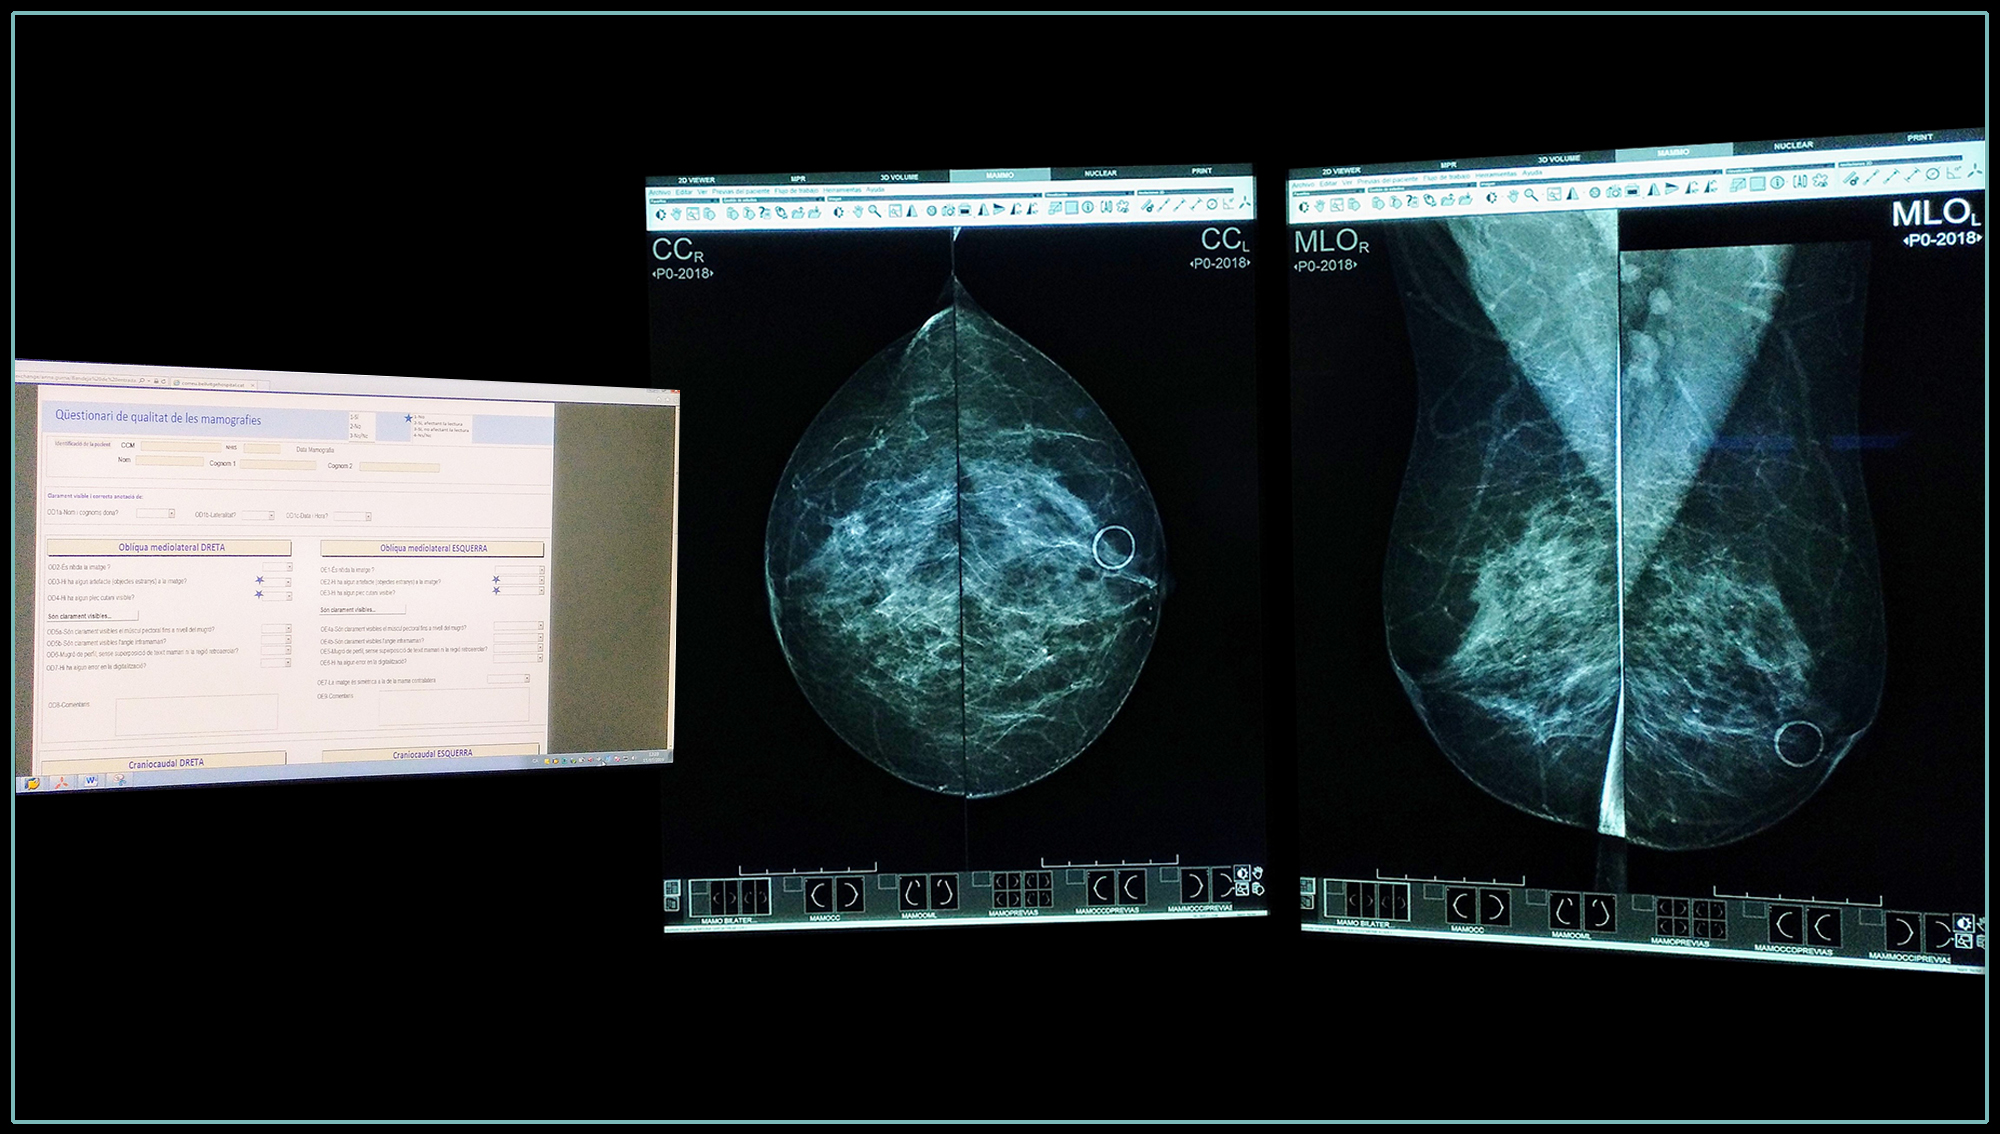Open the OD1a-Nom i cognoms dona dropdown
The image size is (2000, 1134).
[155, 513]
